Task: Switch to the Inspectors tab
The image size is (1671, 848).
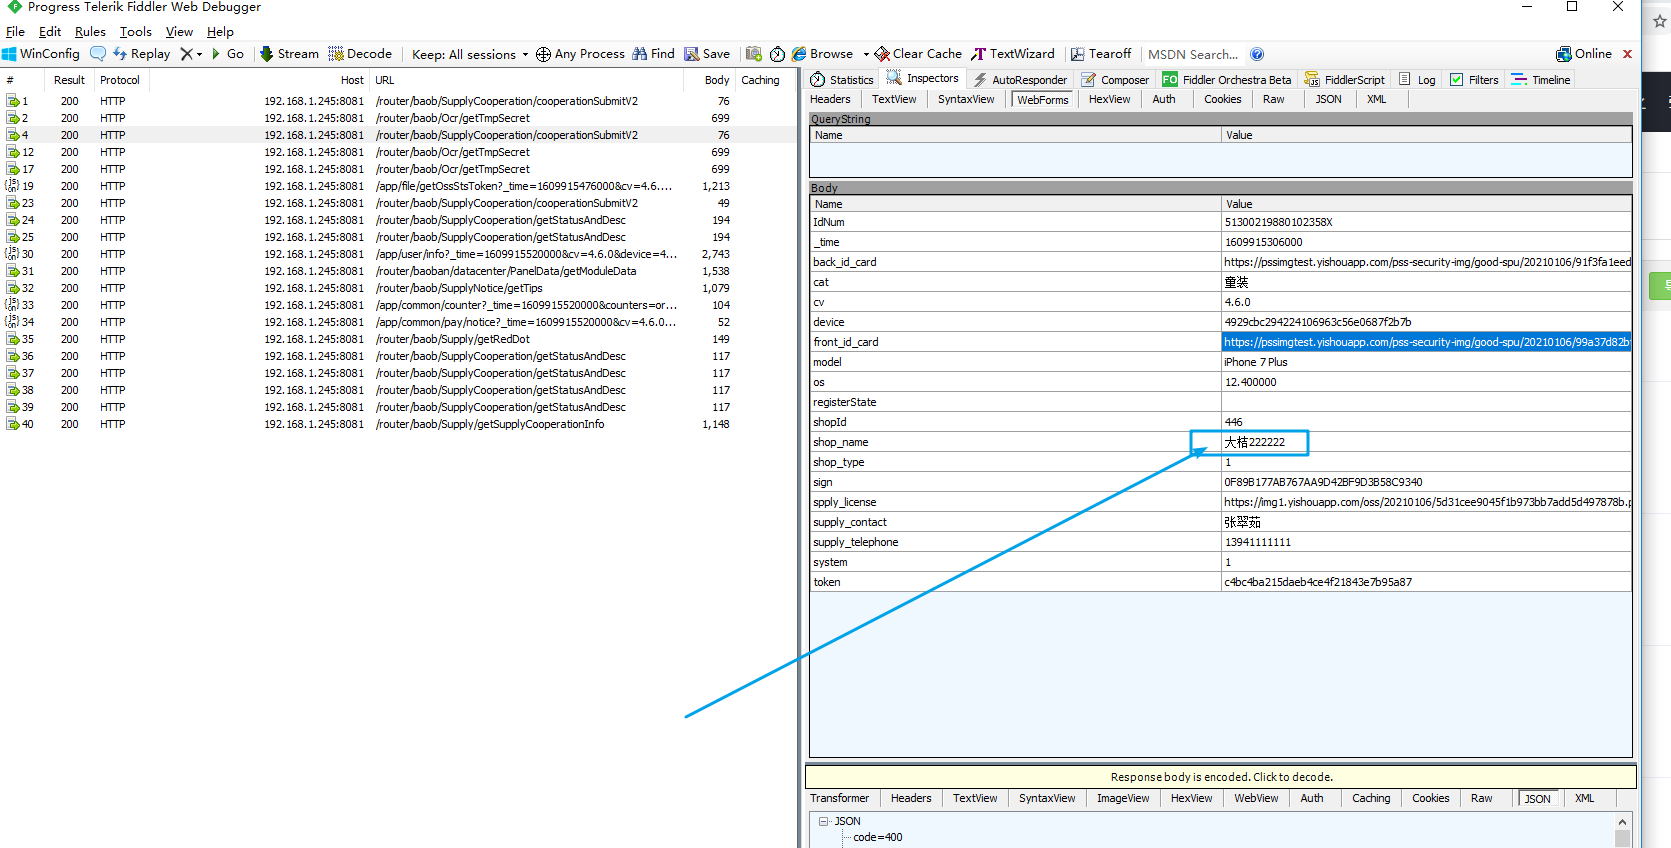Action: 923,78
